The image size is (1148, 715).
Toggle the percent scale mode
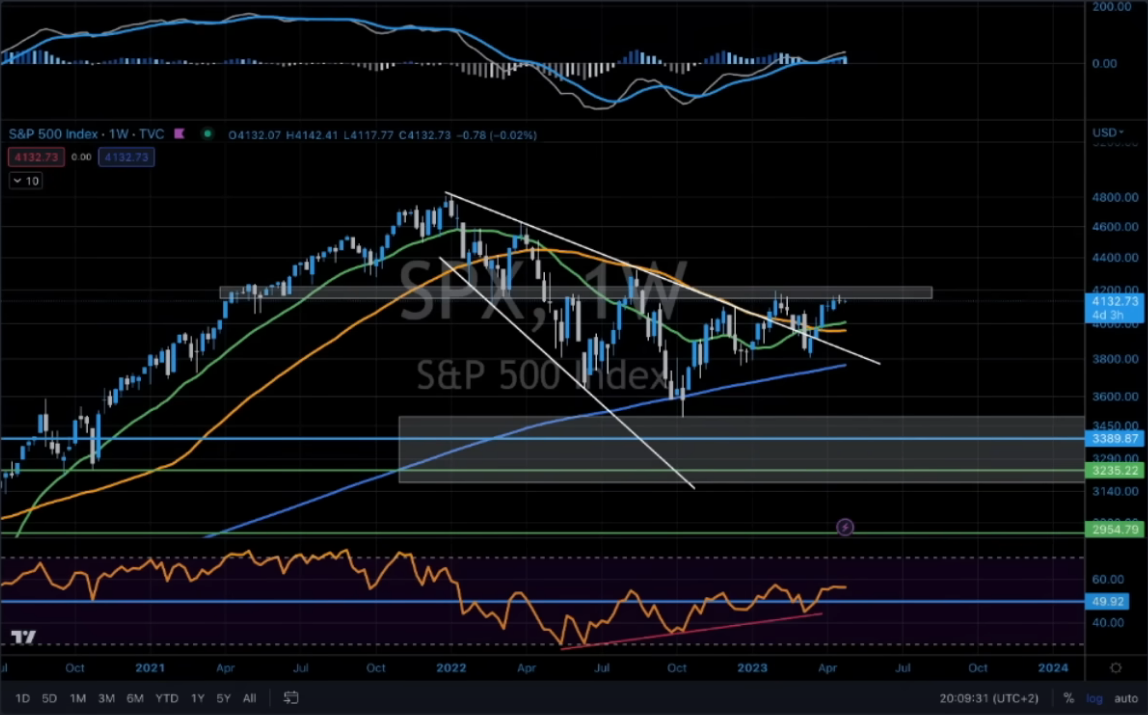click(x=1069, y=698)
